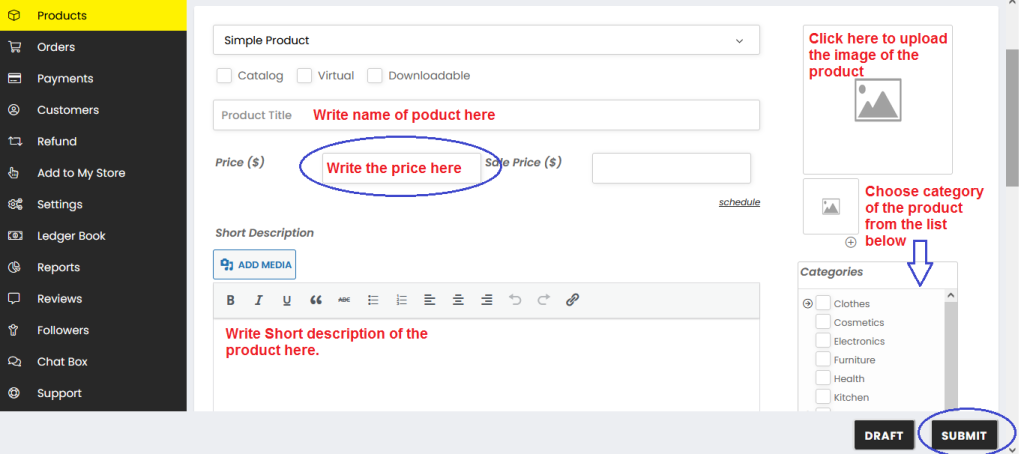Check the Electronics category
This screenshot has width=1024, height=454.
823,341
